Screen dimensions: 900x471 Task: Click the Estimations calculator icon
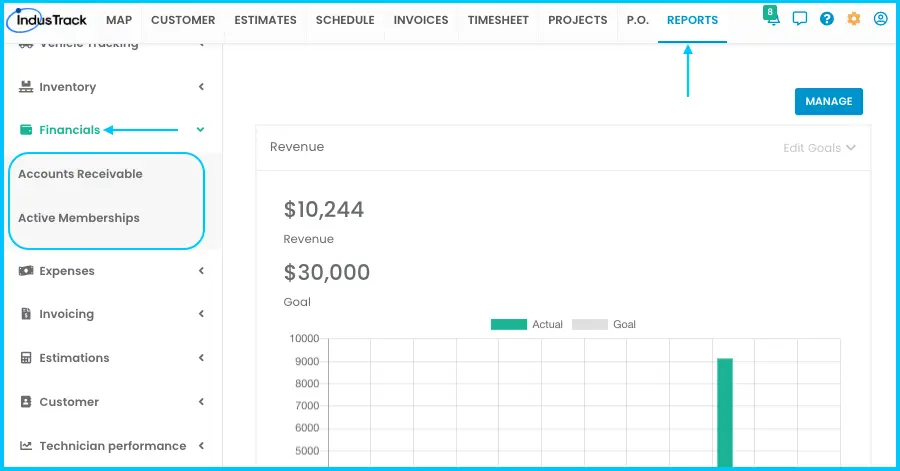coord(26,358)
